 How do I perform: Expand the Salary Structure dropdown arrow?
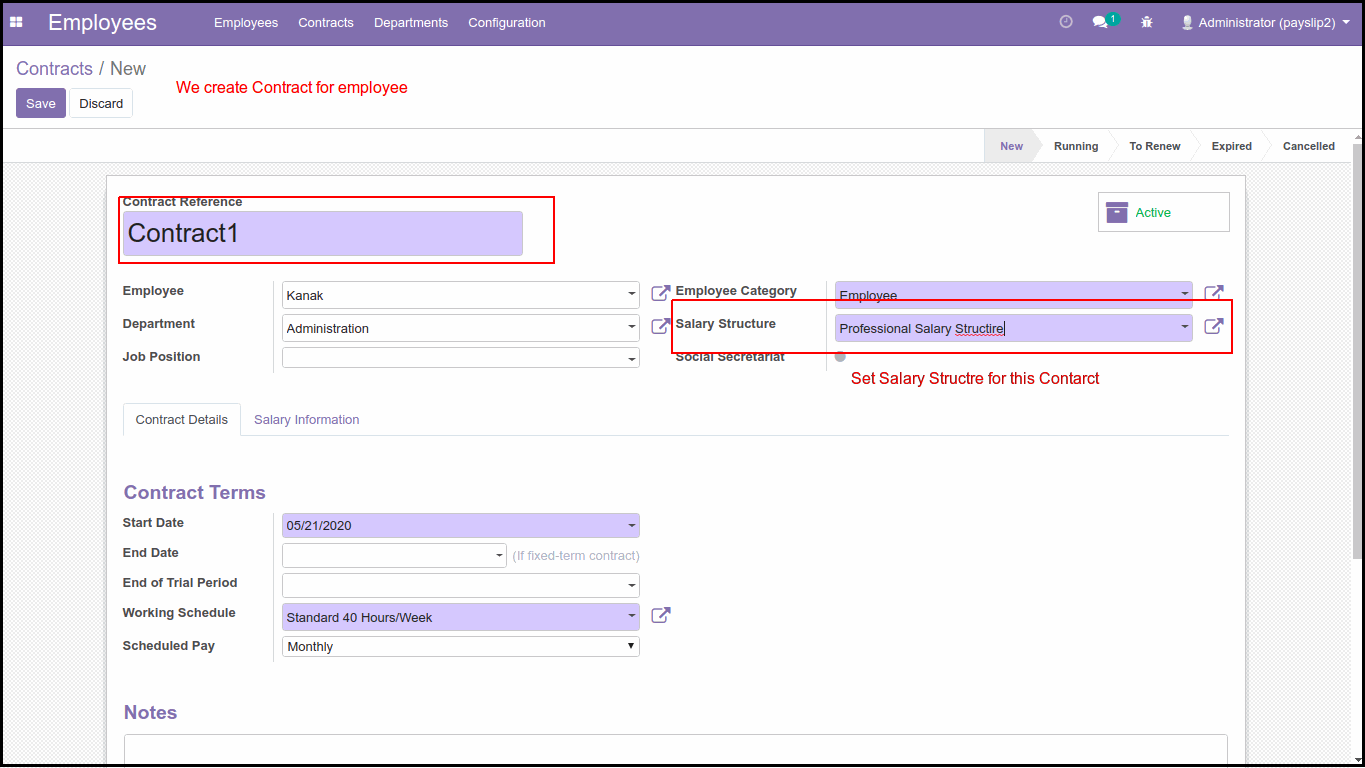pyautogui.click(x=1185, y=327)
